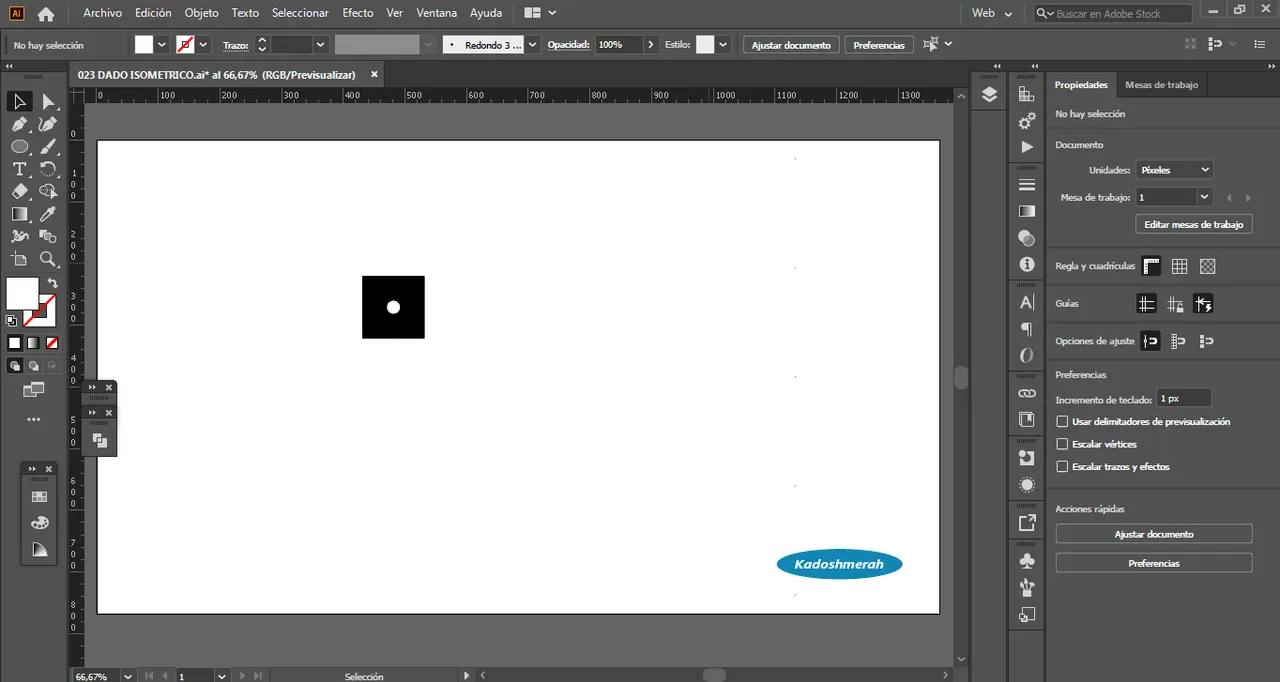Open the Layers panel icon
Screen dimensions: 1280x682
point(990,95)
